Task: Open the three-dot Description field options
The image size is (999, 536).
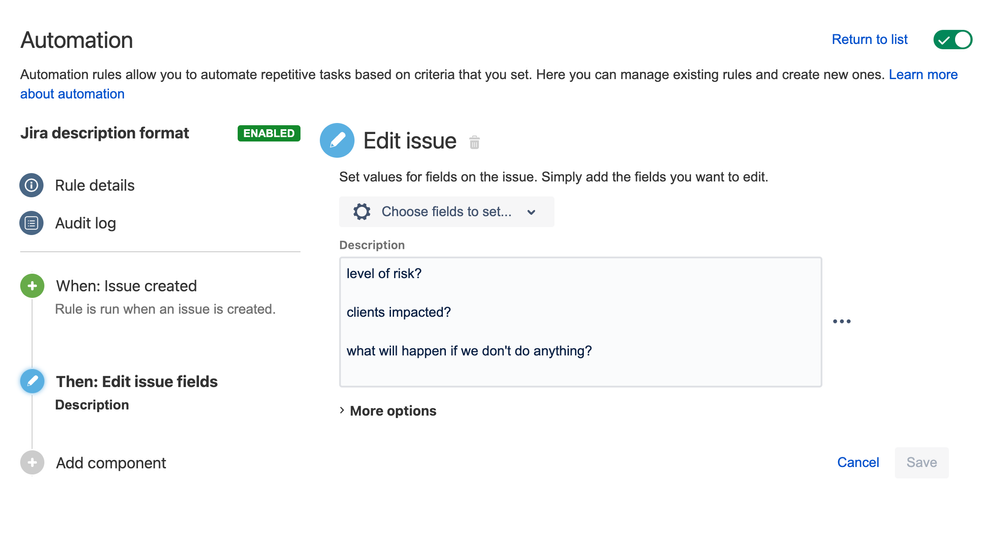Action: coord(842,321)
